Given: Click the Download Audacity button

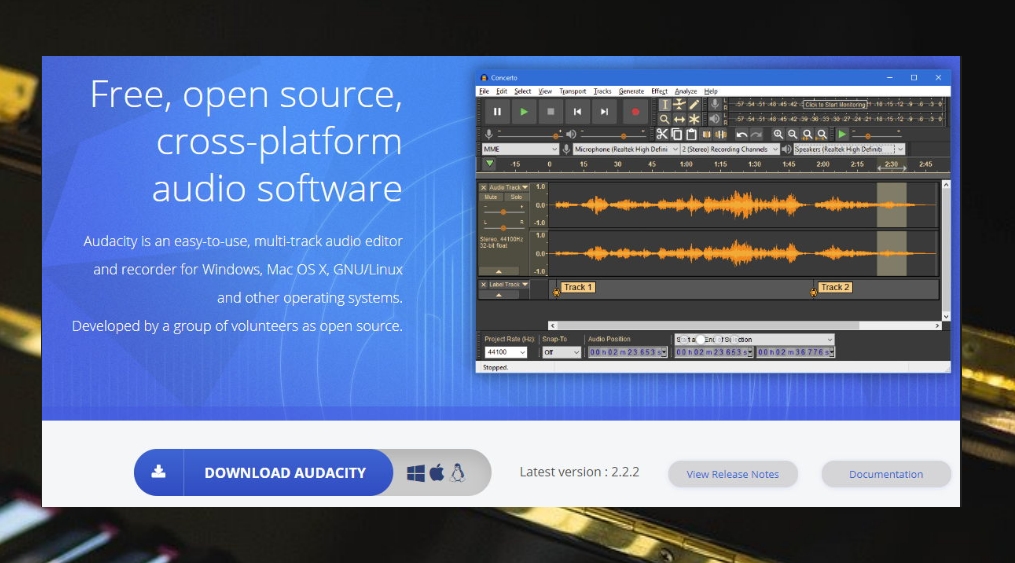Looking at the screenshot, I should [x=263, y=472].
